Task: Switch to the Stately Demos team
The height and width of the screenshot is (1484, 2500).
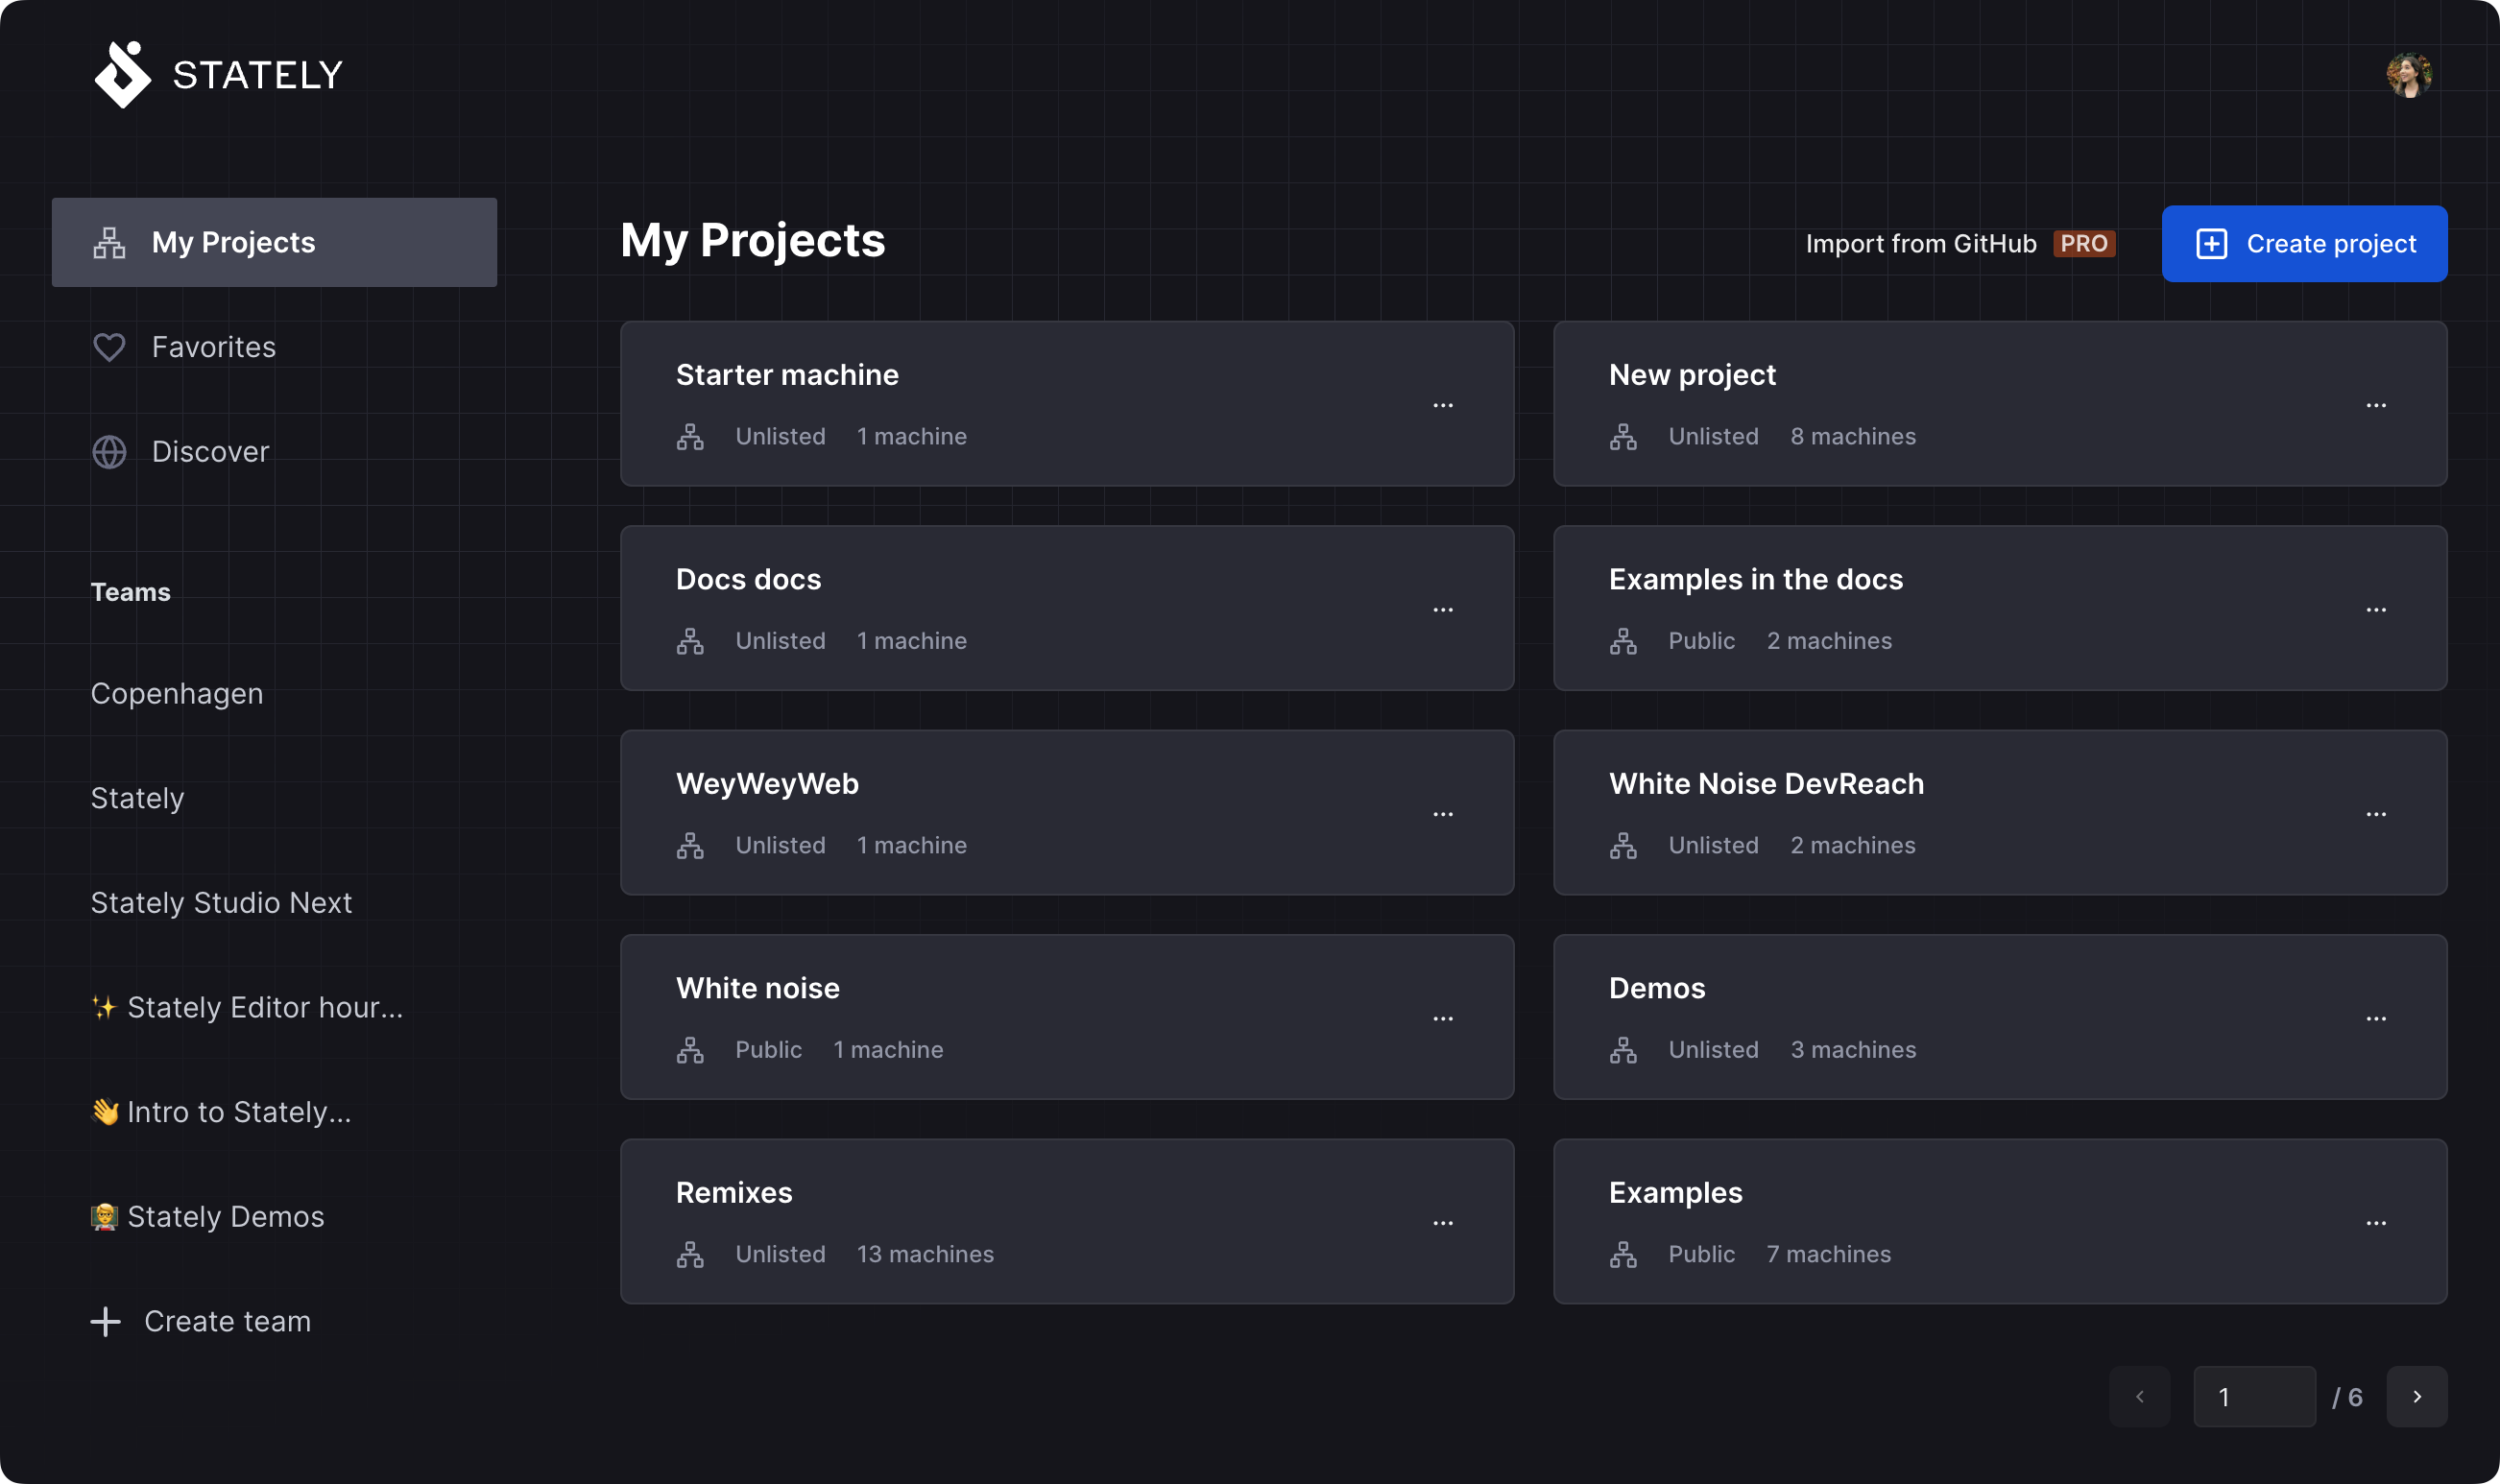Action: pyautogui.click(x=207, y=1216)
